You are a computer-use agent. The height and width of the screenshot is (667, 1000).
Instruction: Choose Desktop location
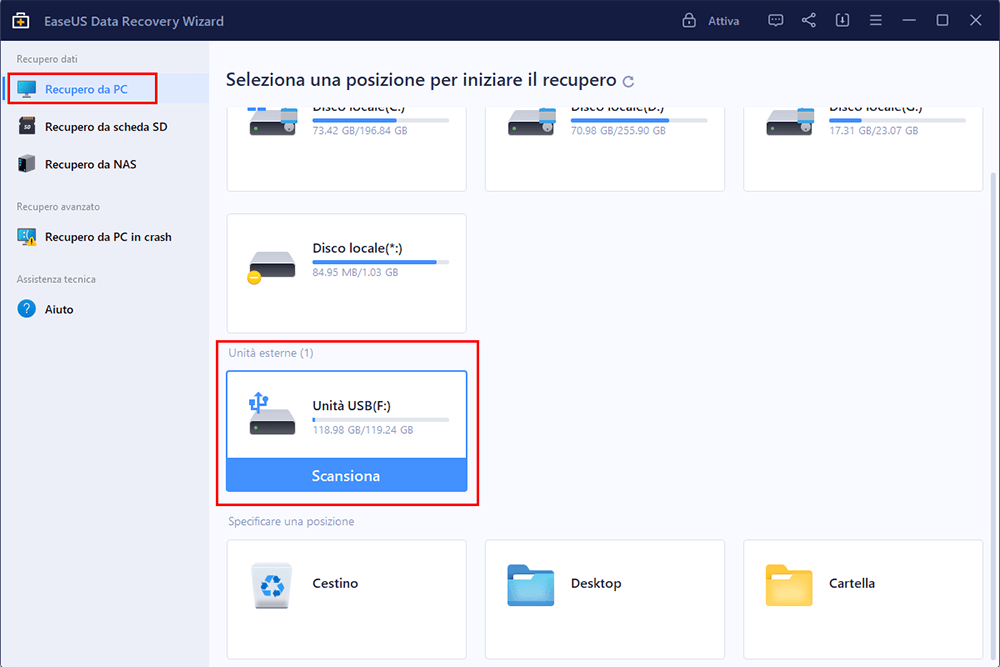click(x=605, y=599)
